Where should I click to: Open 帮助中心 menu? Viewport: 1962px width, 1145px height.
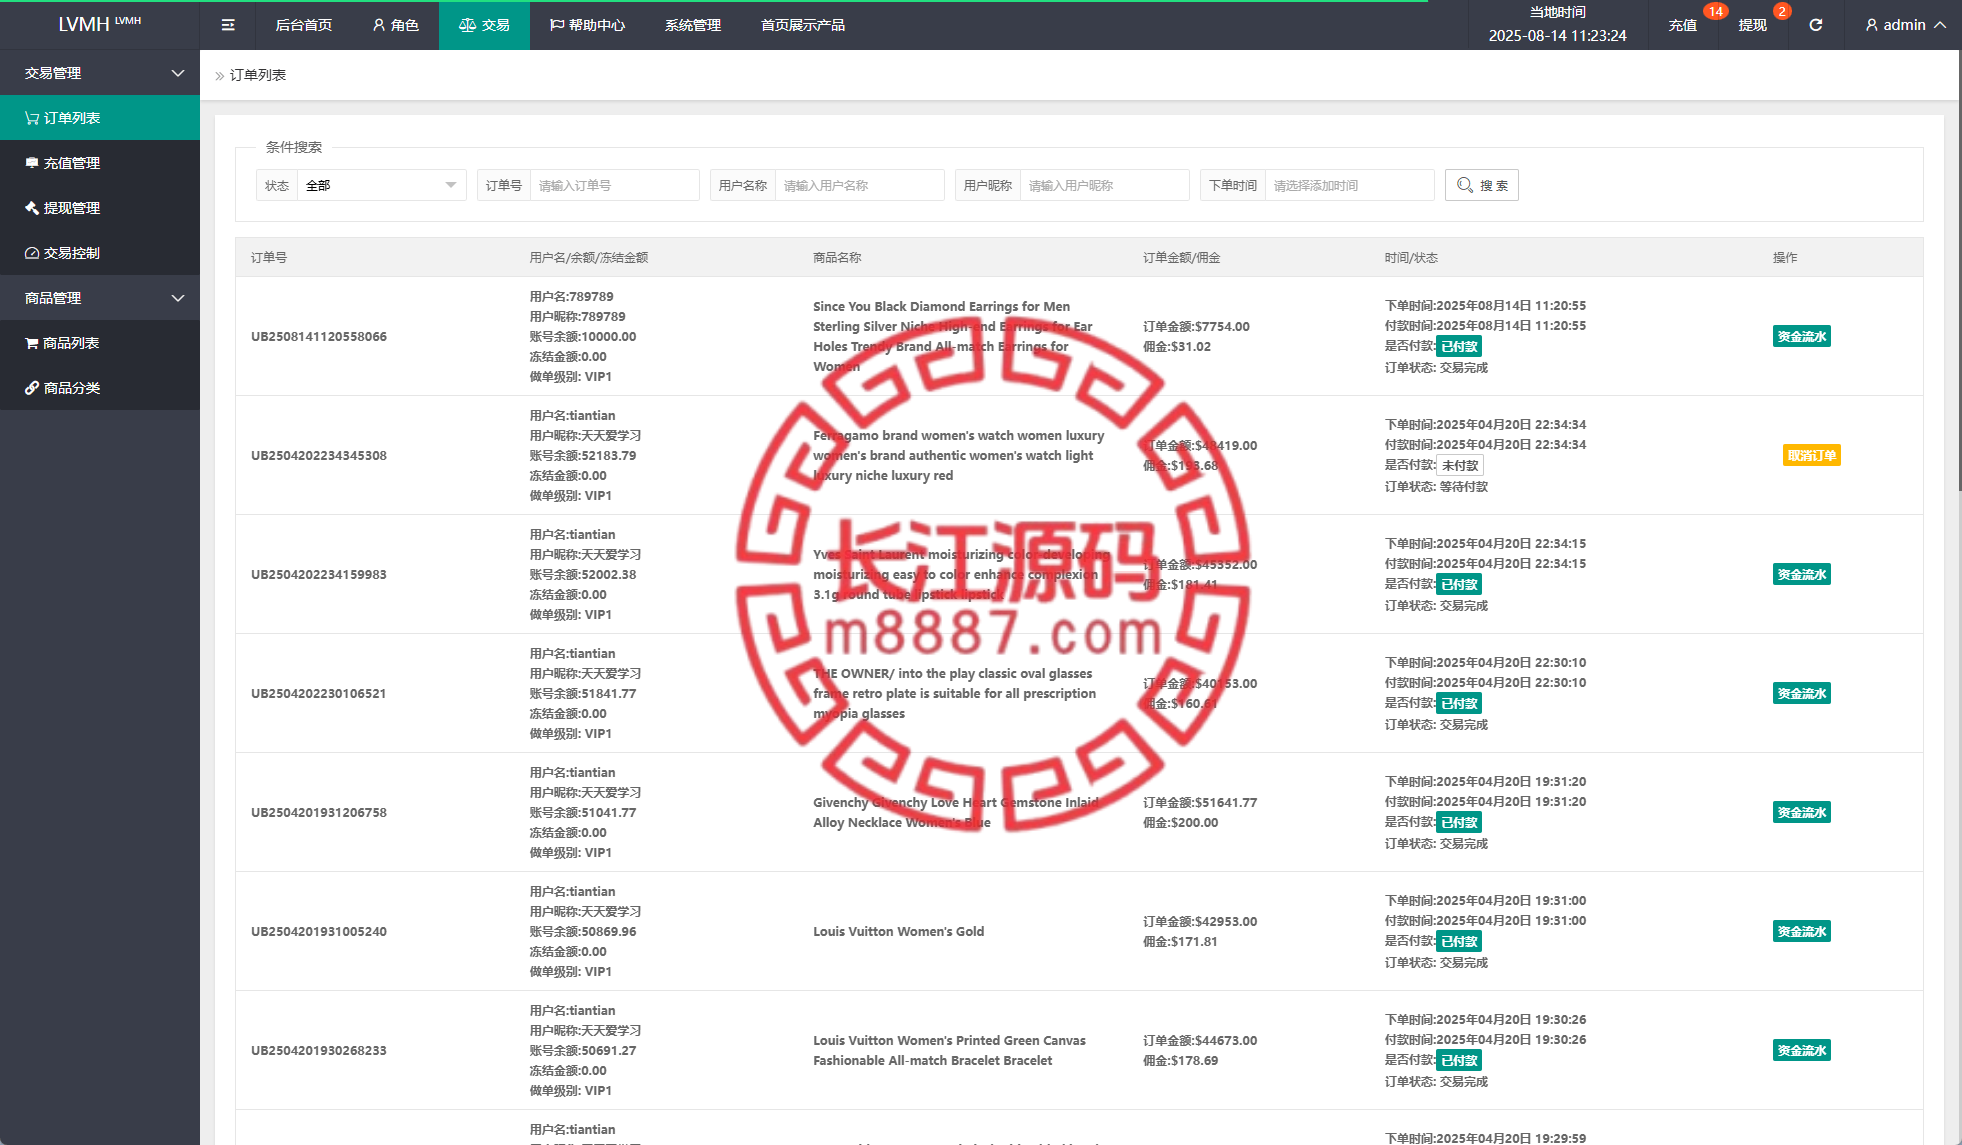(x=587, y=25)
